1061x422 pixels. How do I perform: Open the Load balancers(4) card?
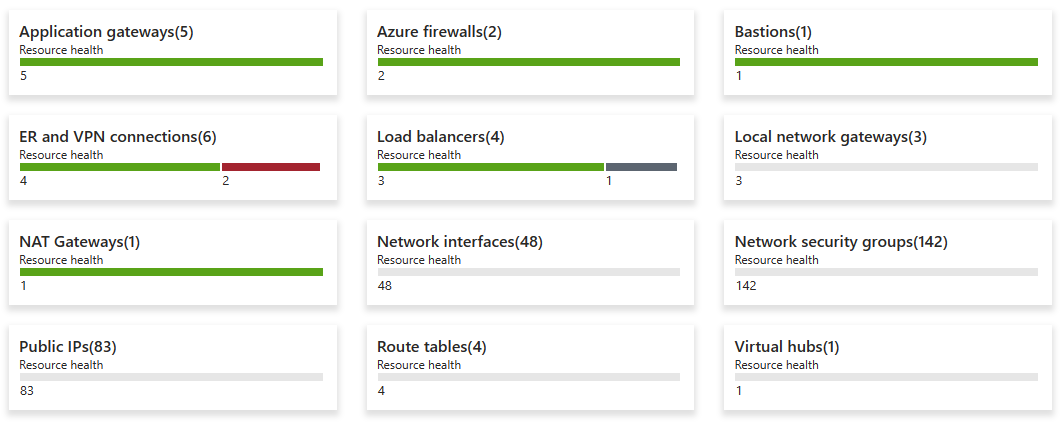(x=440, y=137)
